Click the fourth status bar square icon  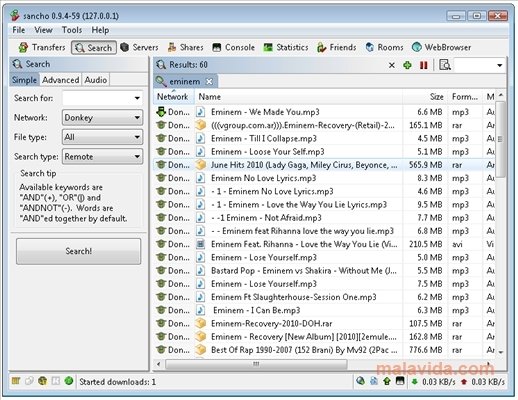[56, 381]
